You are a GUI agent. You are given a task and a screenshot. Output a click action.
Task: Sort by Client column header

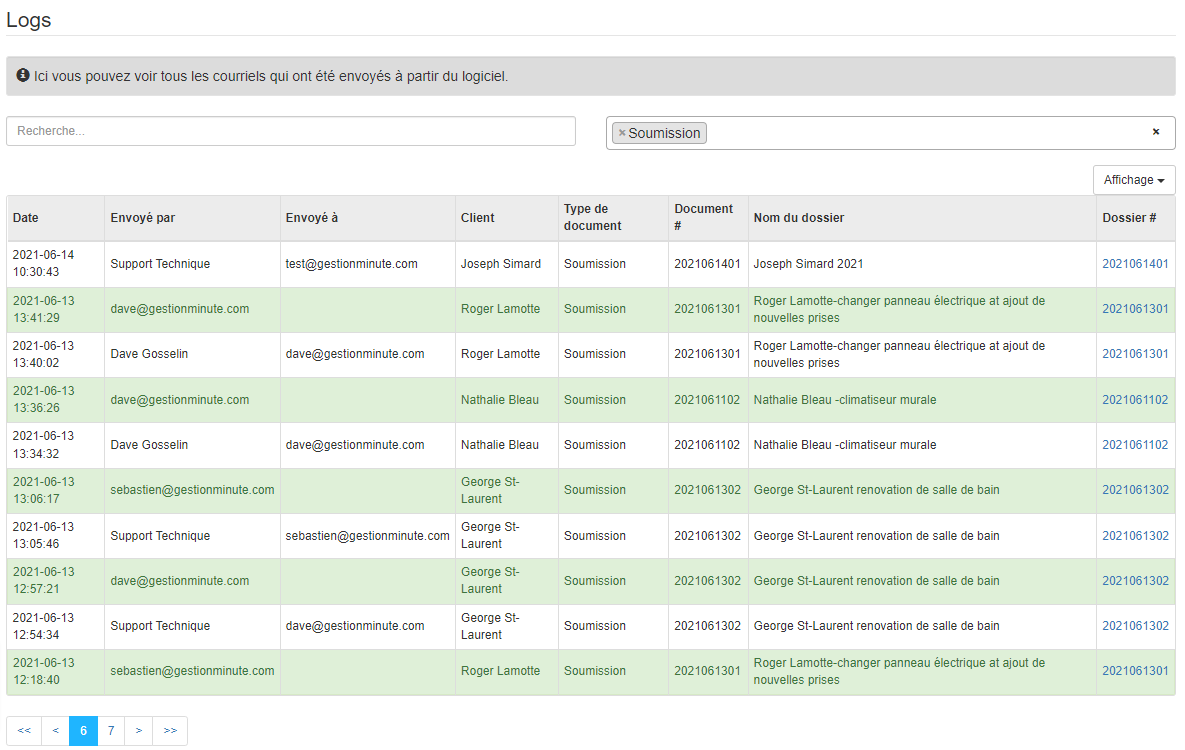(477, 218)
